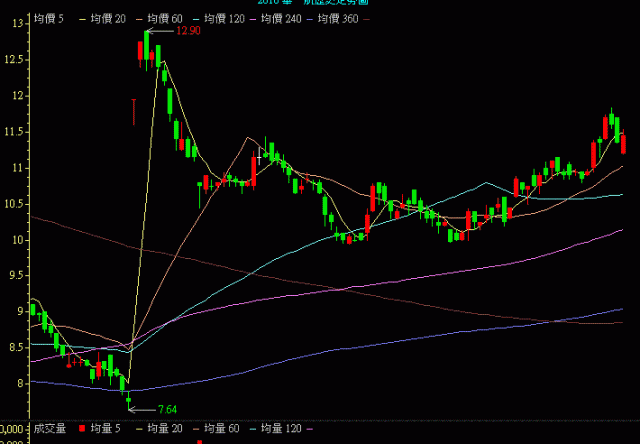Select the 均價 360 moving average legend

click(x=338, y=19)
